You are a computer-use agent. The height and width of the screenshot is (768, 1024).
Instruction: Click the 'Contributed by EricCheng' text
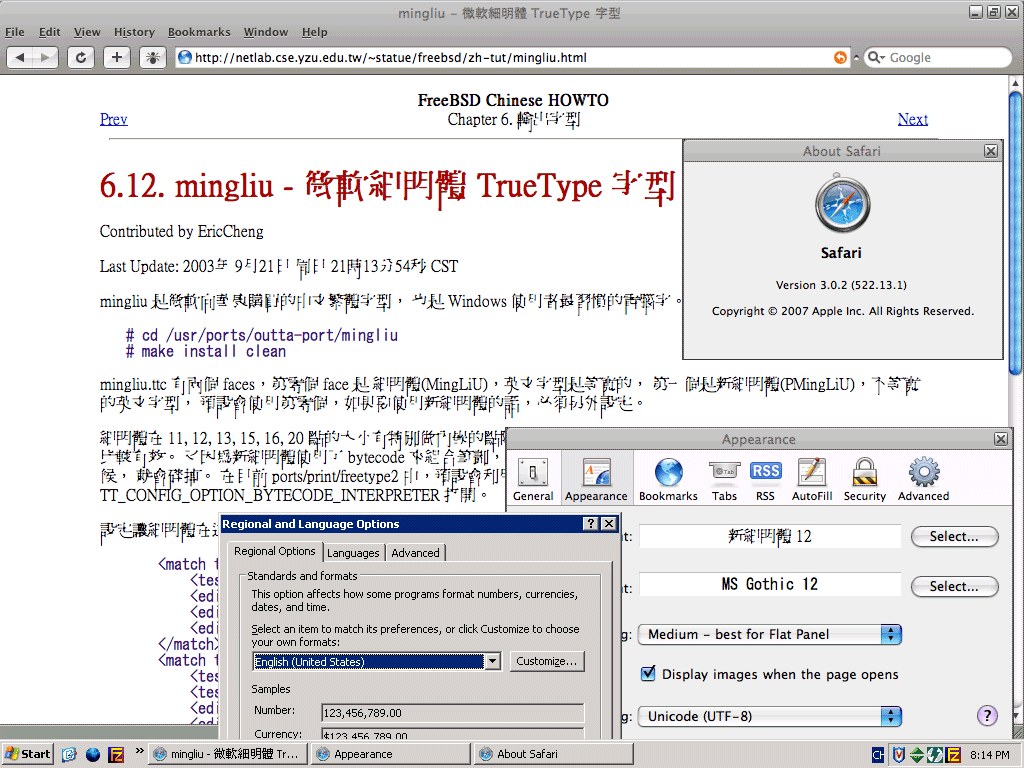point(182,231)
